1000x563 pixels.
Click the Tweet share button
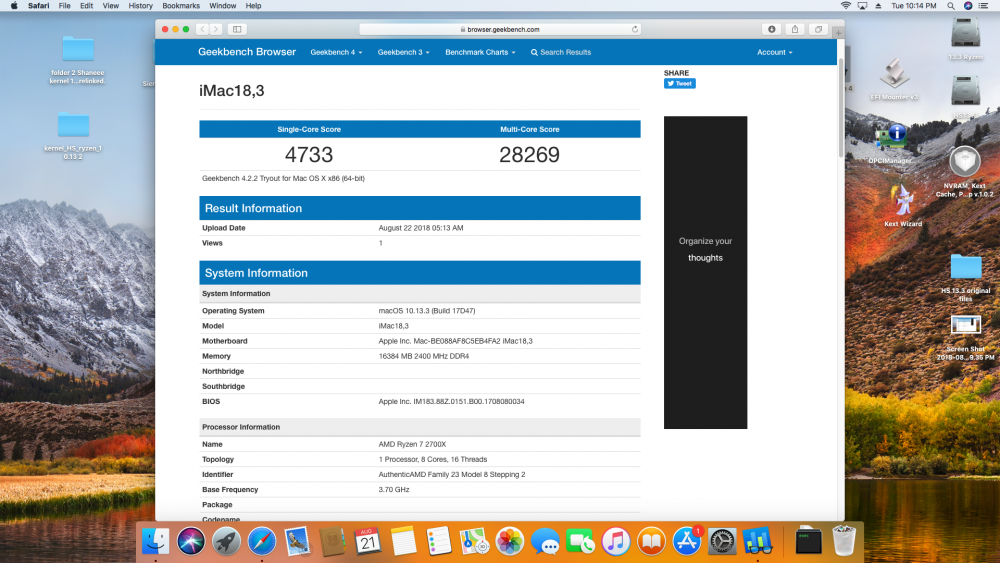(679, 84)
